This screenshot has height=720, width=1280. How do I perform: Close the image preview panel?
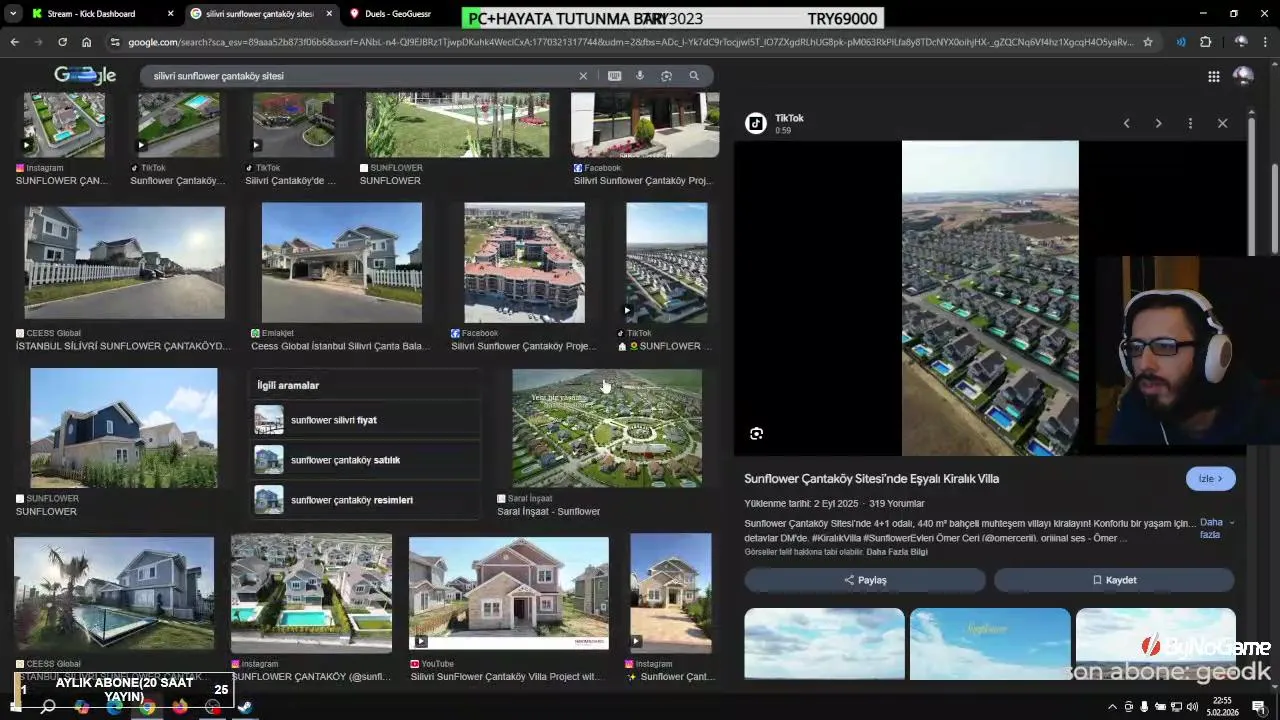(1222, 123)
